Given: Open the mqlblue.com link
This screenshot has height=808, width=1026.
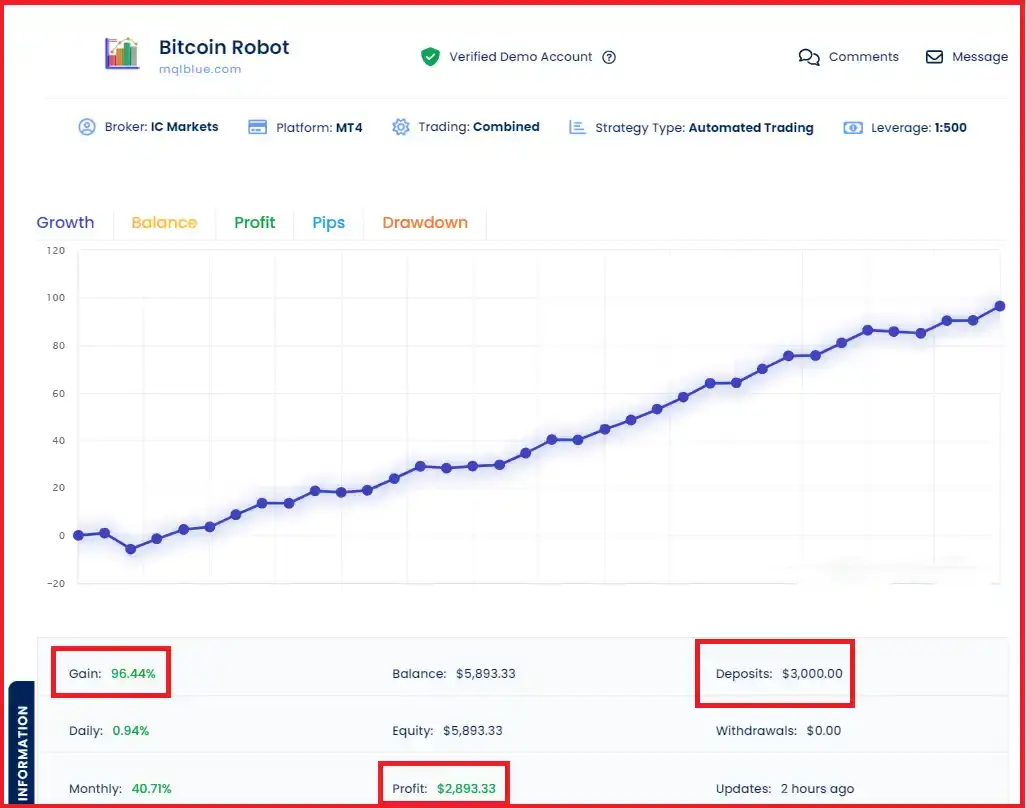Looking at the screenshot, I should click(200, 70).
